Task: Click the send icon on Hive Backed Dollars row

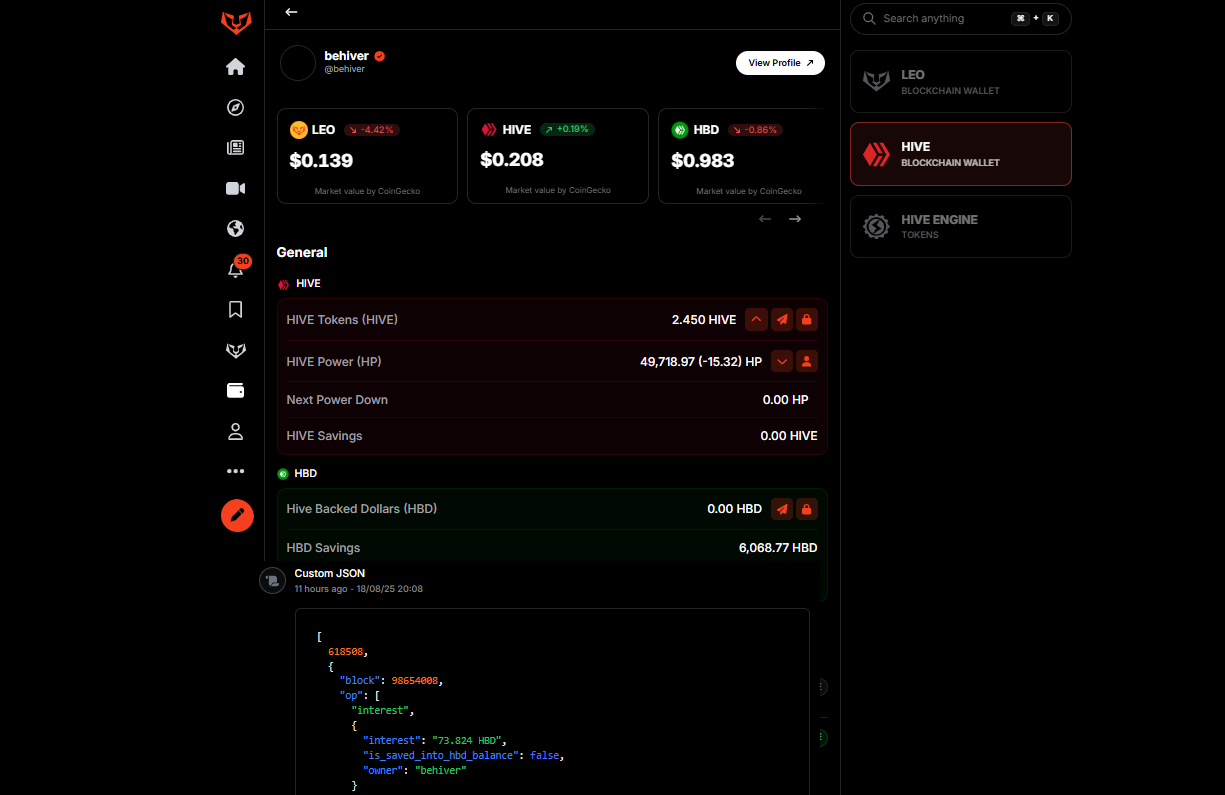Action: (x=782, y=509)
